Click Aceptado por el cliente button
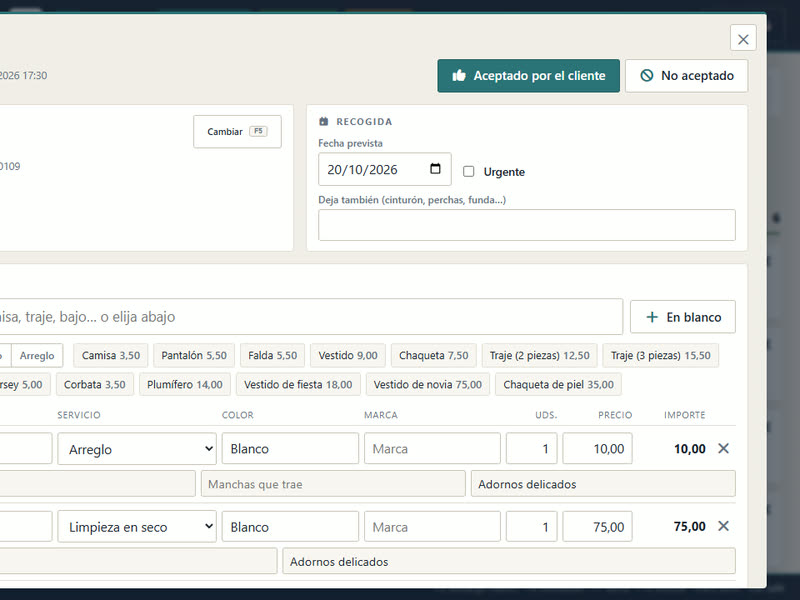The image size is (800, 600). [x=529, y=76]
